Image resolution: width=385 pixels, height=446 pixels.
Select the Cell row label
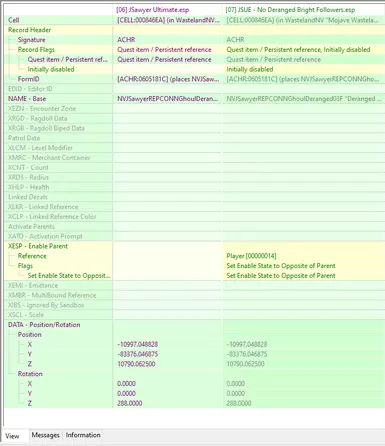click(14, 20)
